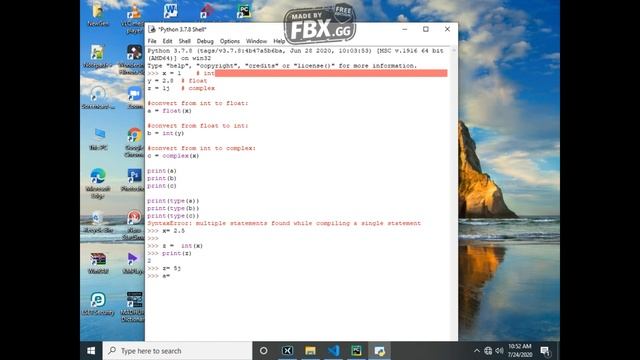640x360 pixels.
Task: Open the volume control in system tray
Action: 499,351
